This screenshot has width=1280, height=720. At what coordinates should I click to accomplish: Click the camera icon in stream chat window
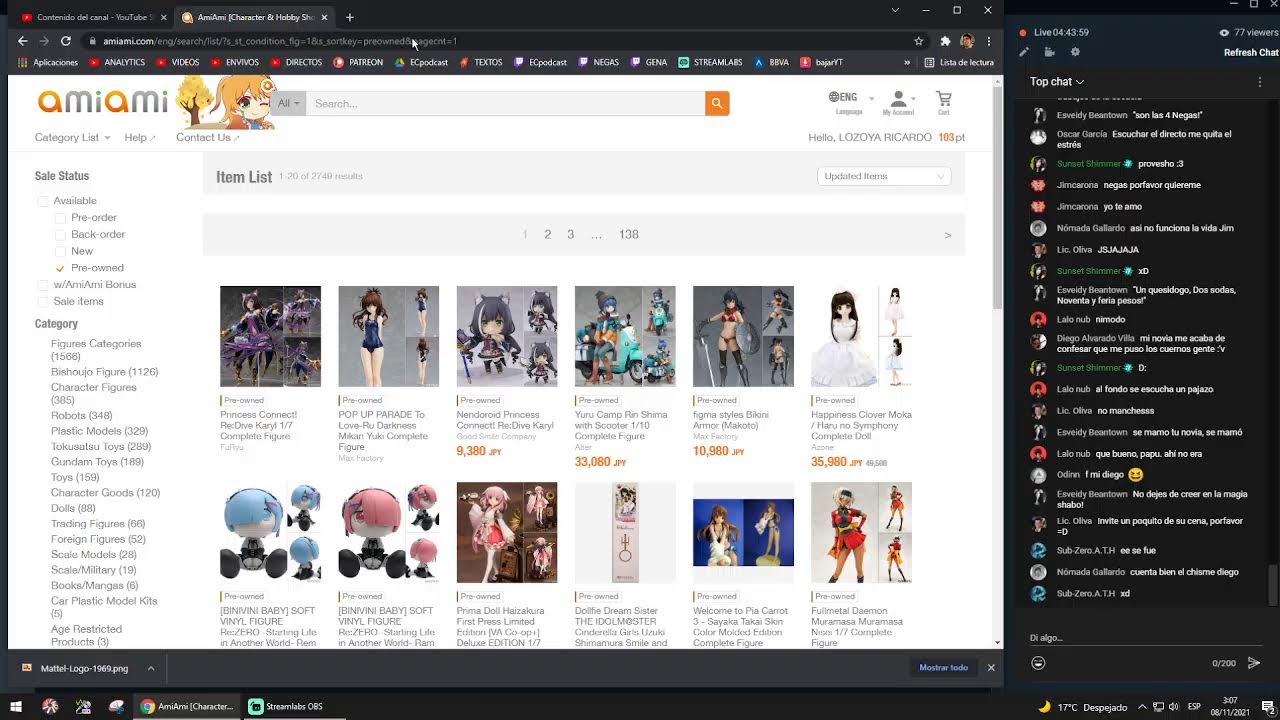click(x=1049, y=52)
